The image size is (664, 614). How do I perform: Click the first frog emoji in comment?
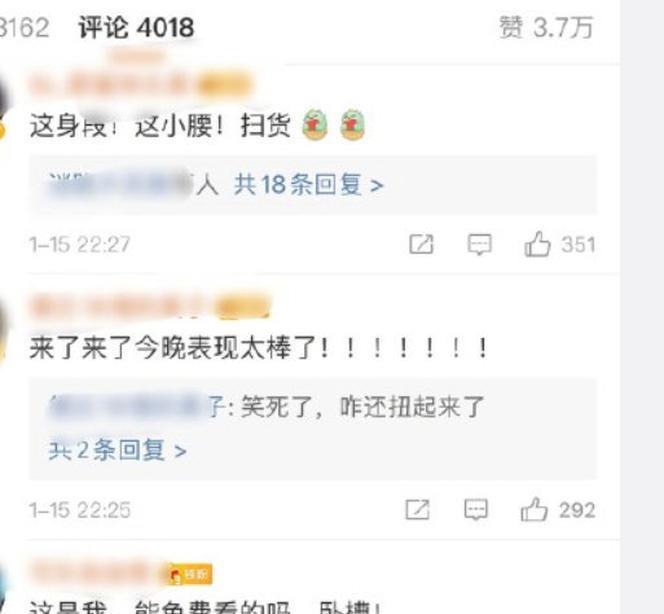(x=315, y=125)
